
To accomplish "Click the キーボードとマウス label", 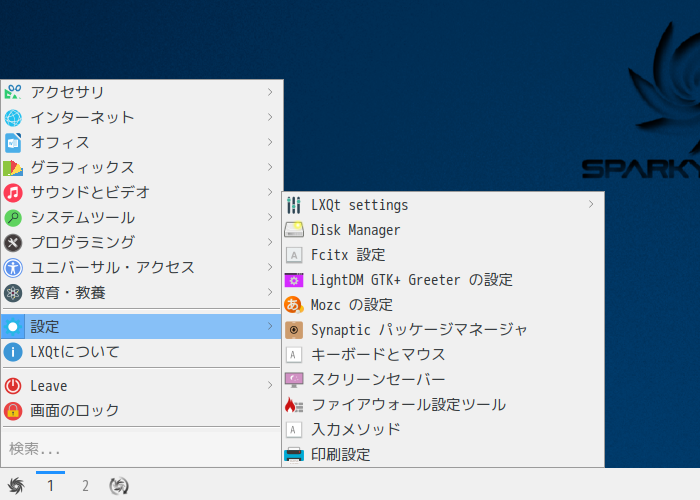I will (378, 355).
